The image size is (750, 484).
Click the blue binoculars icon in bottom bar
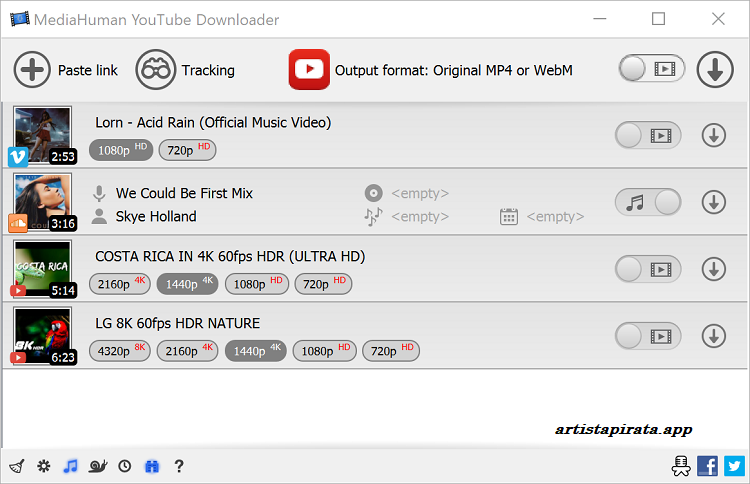152,466
